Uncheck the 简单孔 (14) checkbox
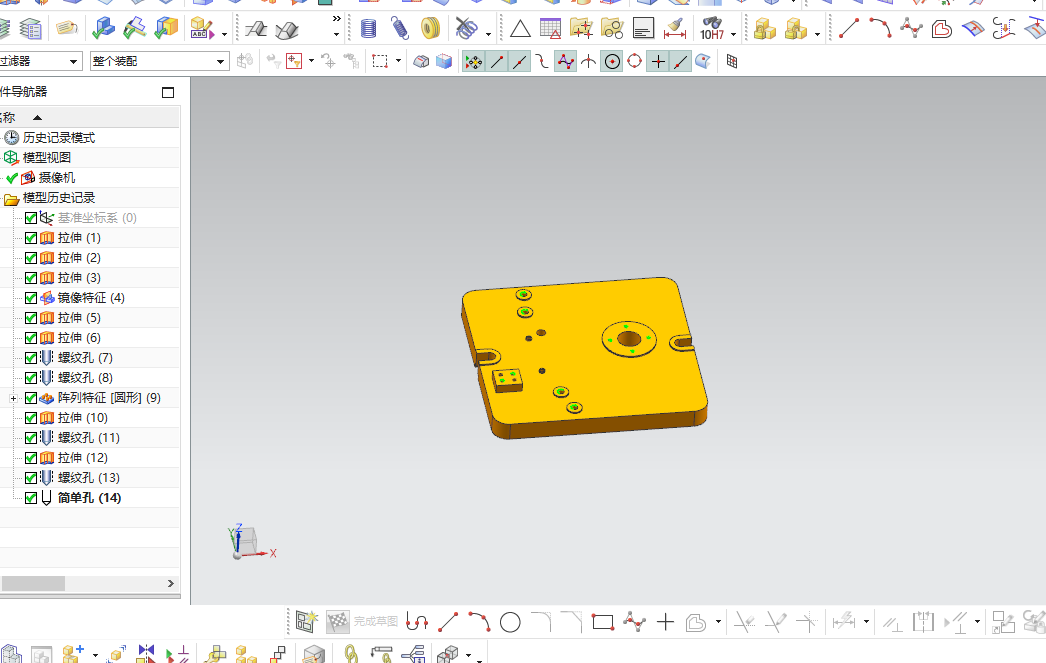This screenshot has width=1046, height=663. click(31, 498)
